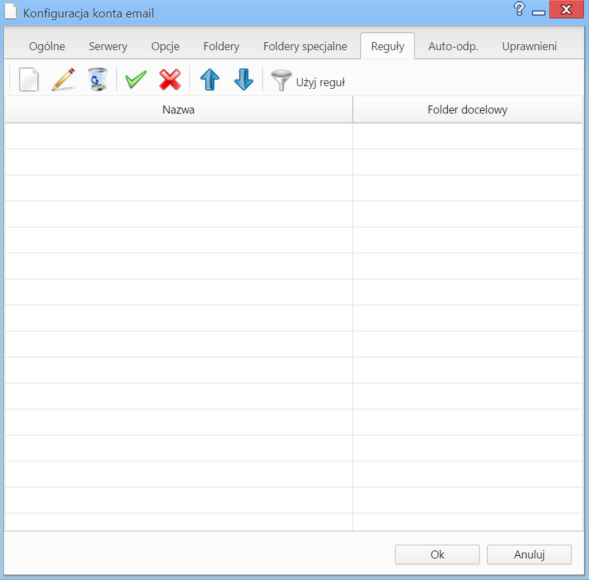Create a new rule with blank page icon
The image size is (589, 580).
29,79
